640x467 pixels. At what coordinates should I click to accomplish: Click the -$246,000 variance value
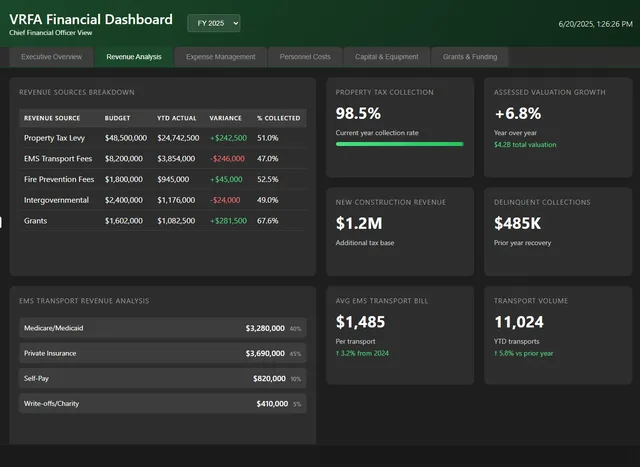pos(227,159)
